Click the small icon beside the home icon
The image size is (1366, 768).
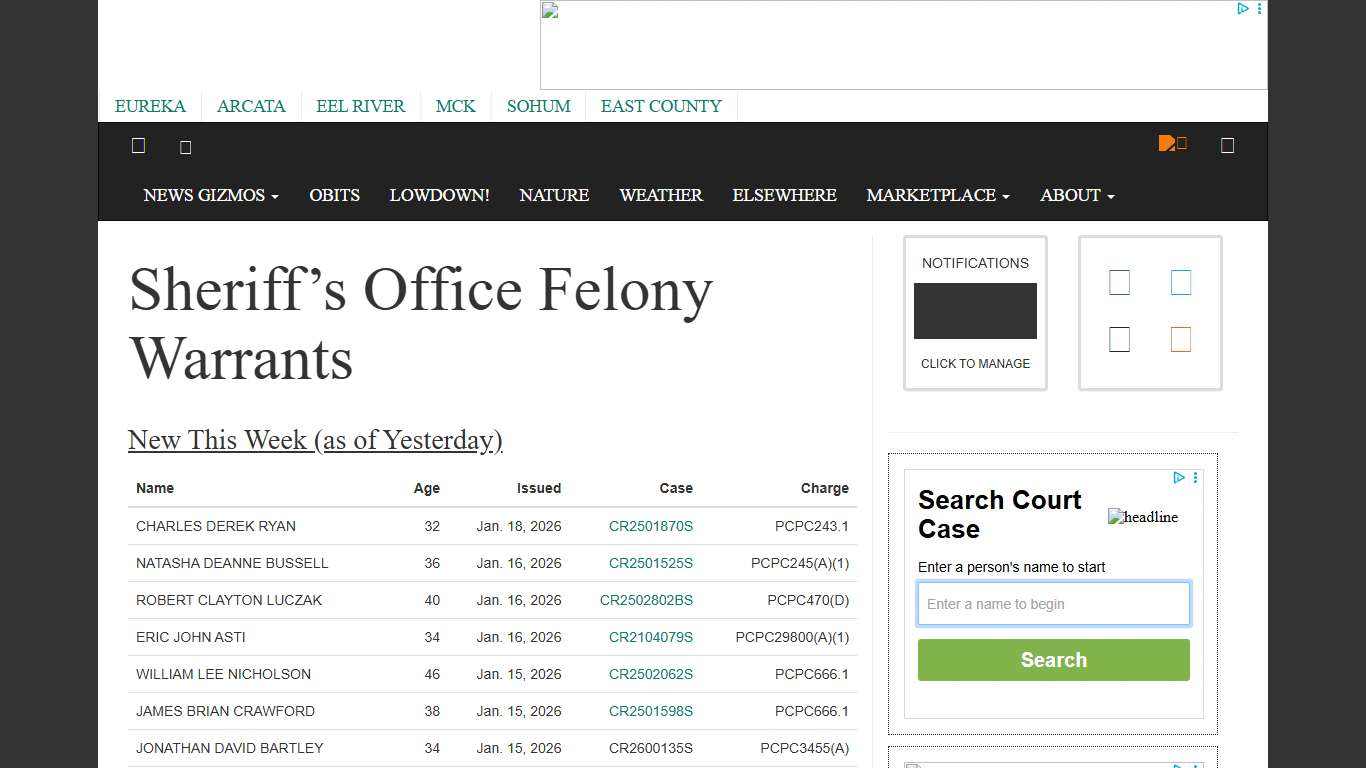pyautogui.click(x=186, y=147)
